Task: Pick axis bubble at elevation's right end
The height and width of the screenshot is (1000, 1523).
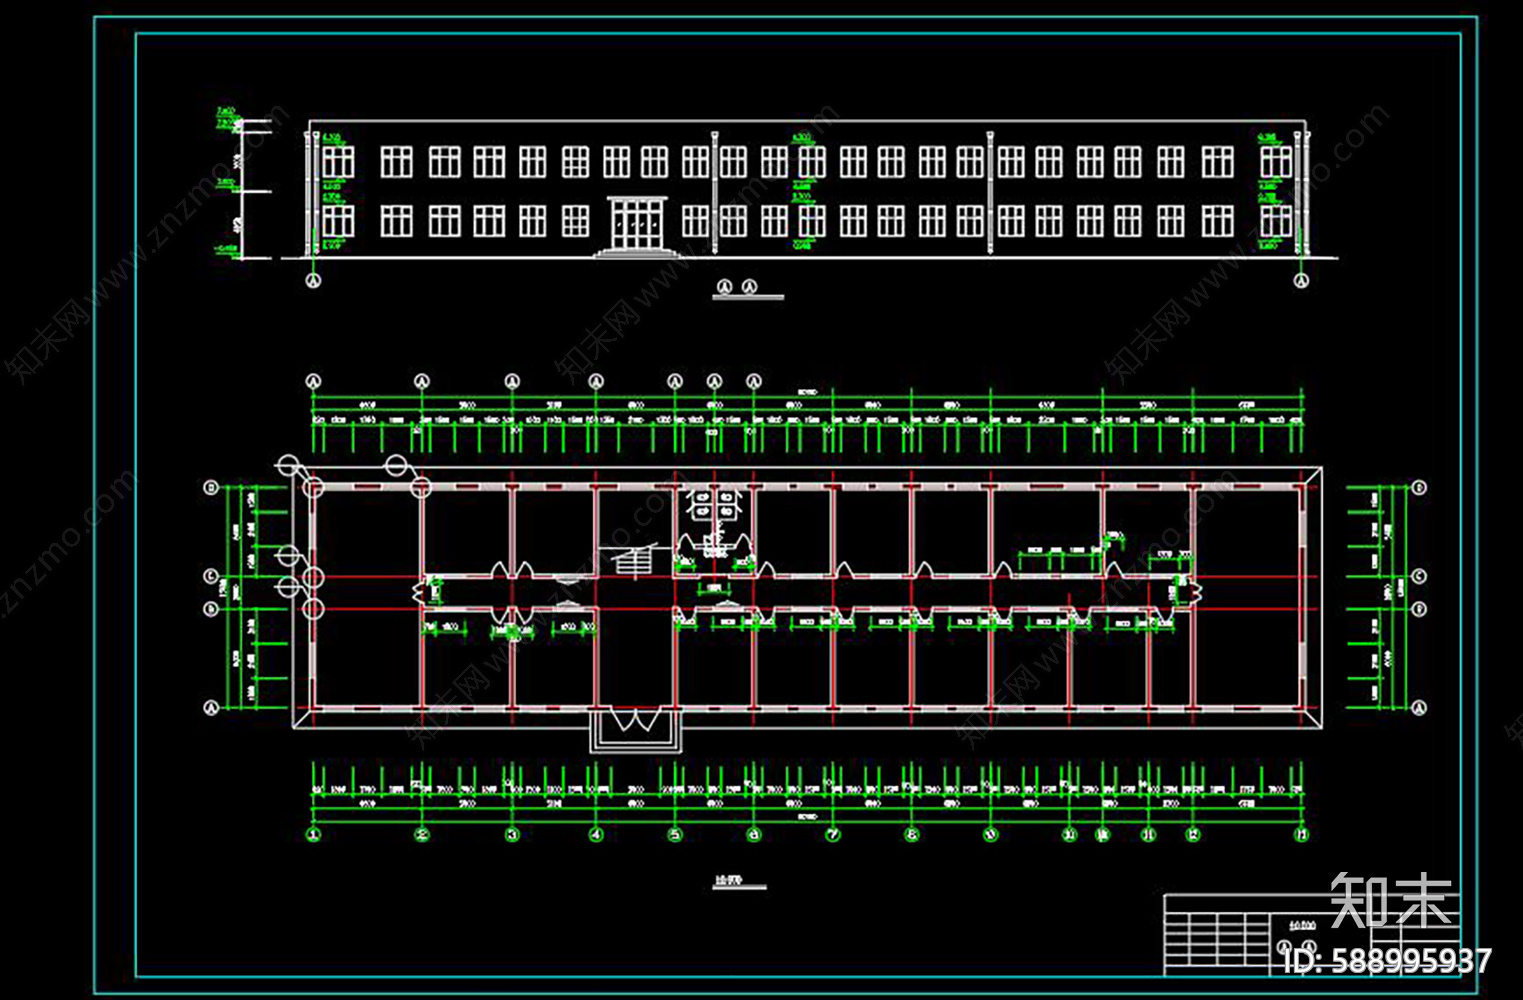Action: (1301, 282)
